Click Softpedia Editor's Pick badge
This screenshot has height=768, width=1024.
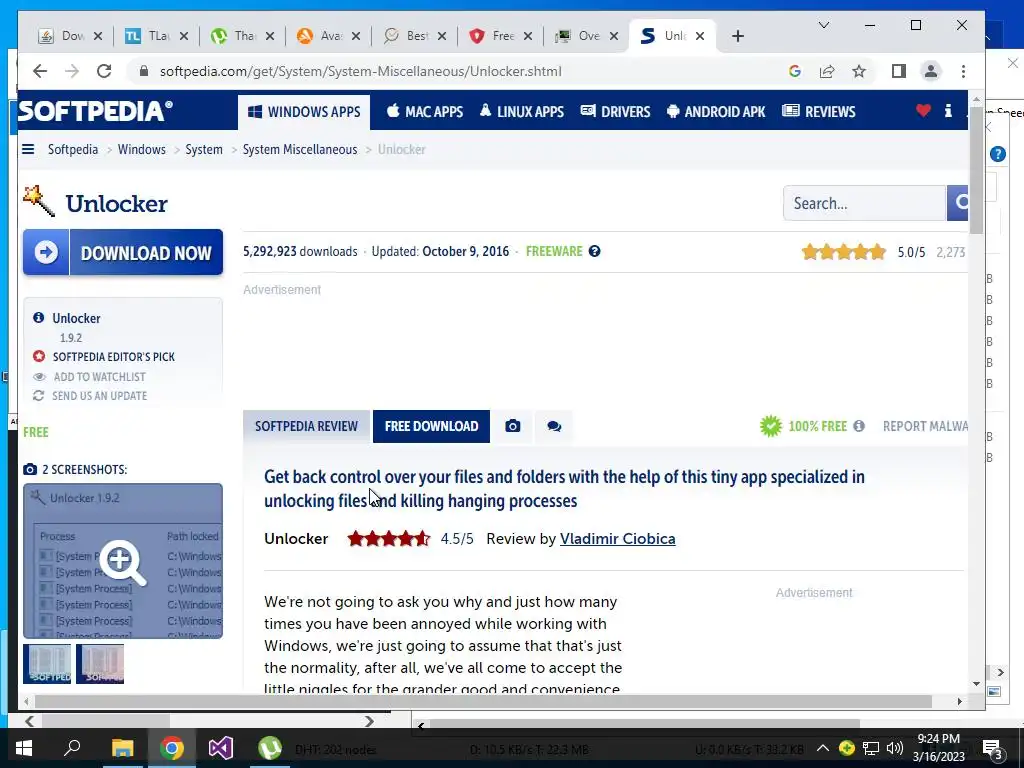[x=104, y=357]
